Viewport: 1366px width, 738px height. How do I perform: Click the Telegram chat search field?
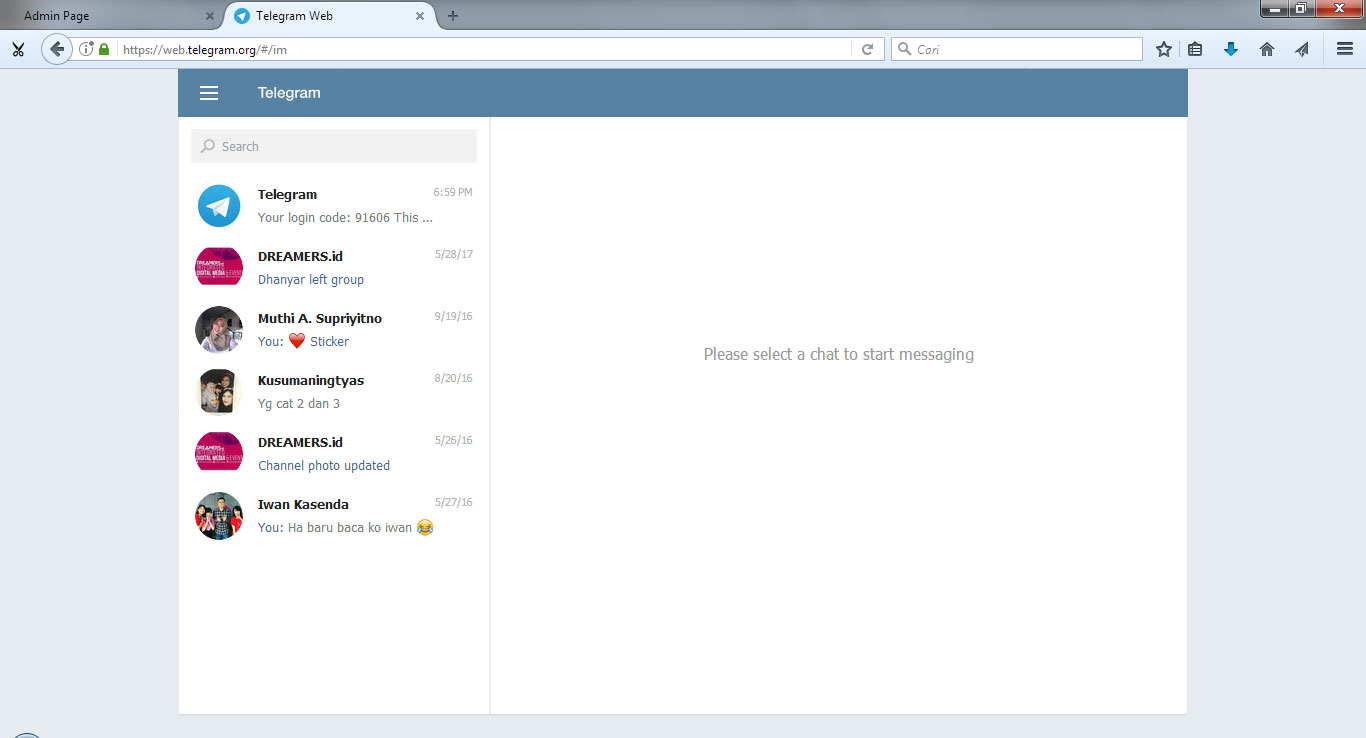coord(334,146)
